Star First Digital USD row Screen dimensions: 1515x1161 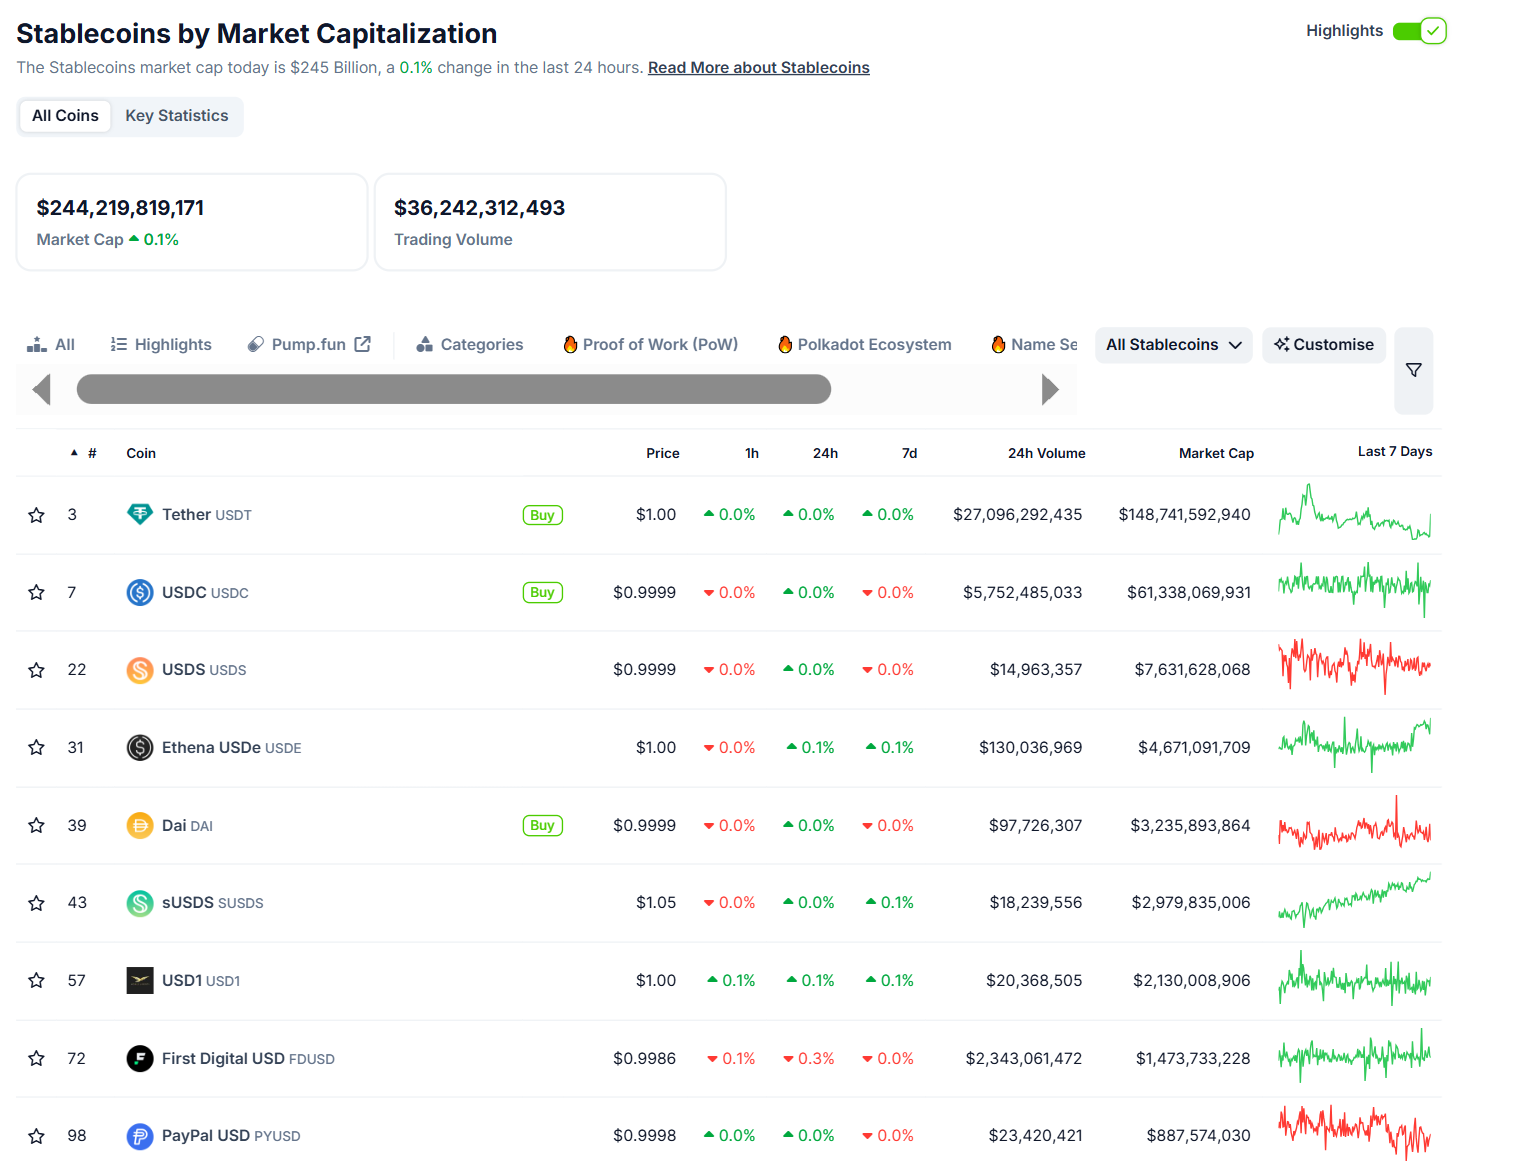(x=37, y=1058)
